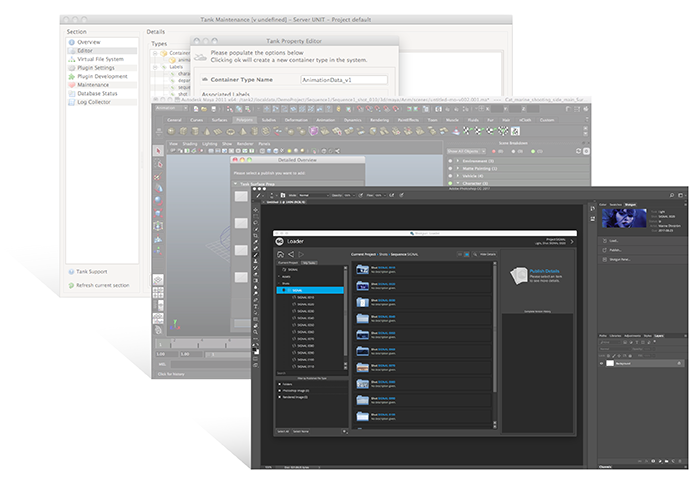The image size is (700, 486).
Task: Select the Eyedropper tool in Photoshop
Action: 256,242
